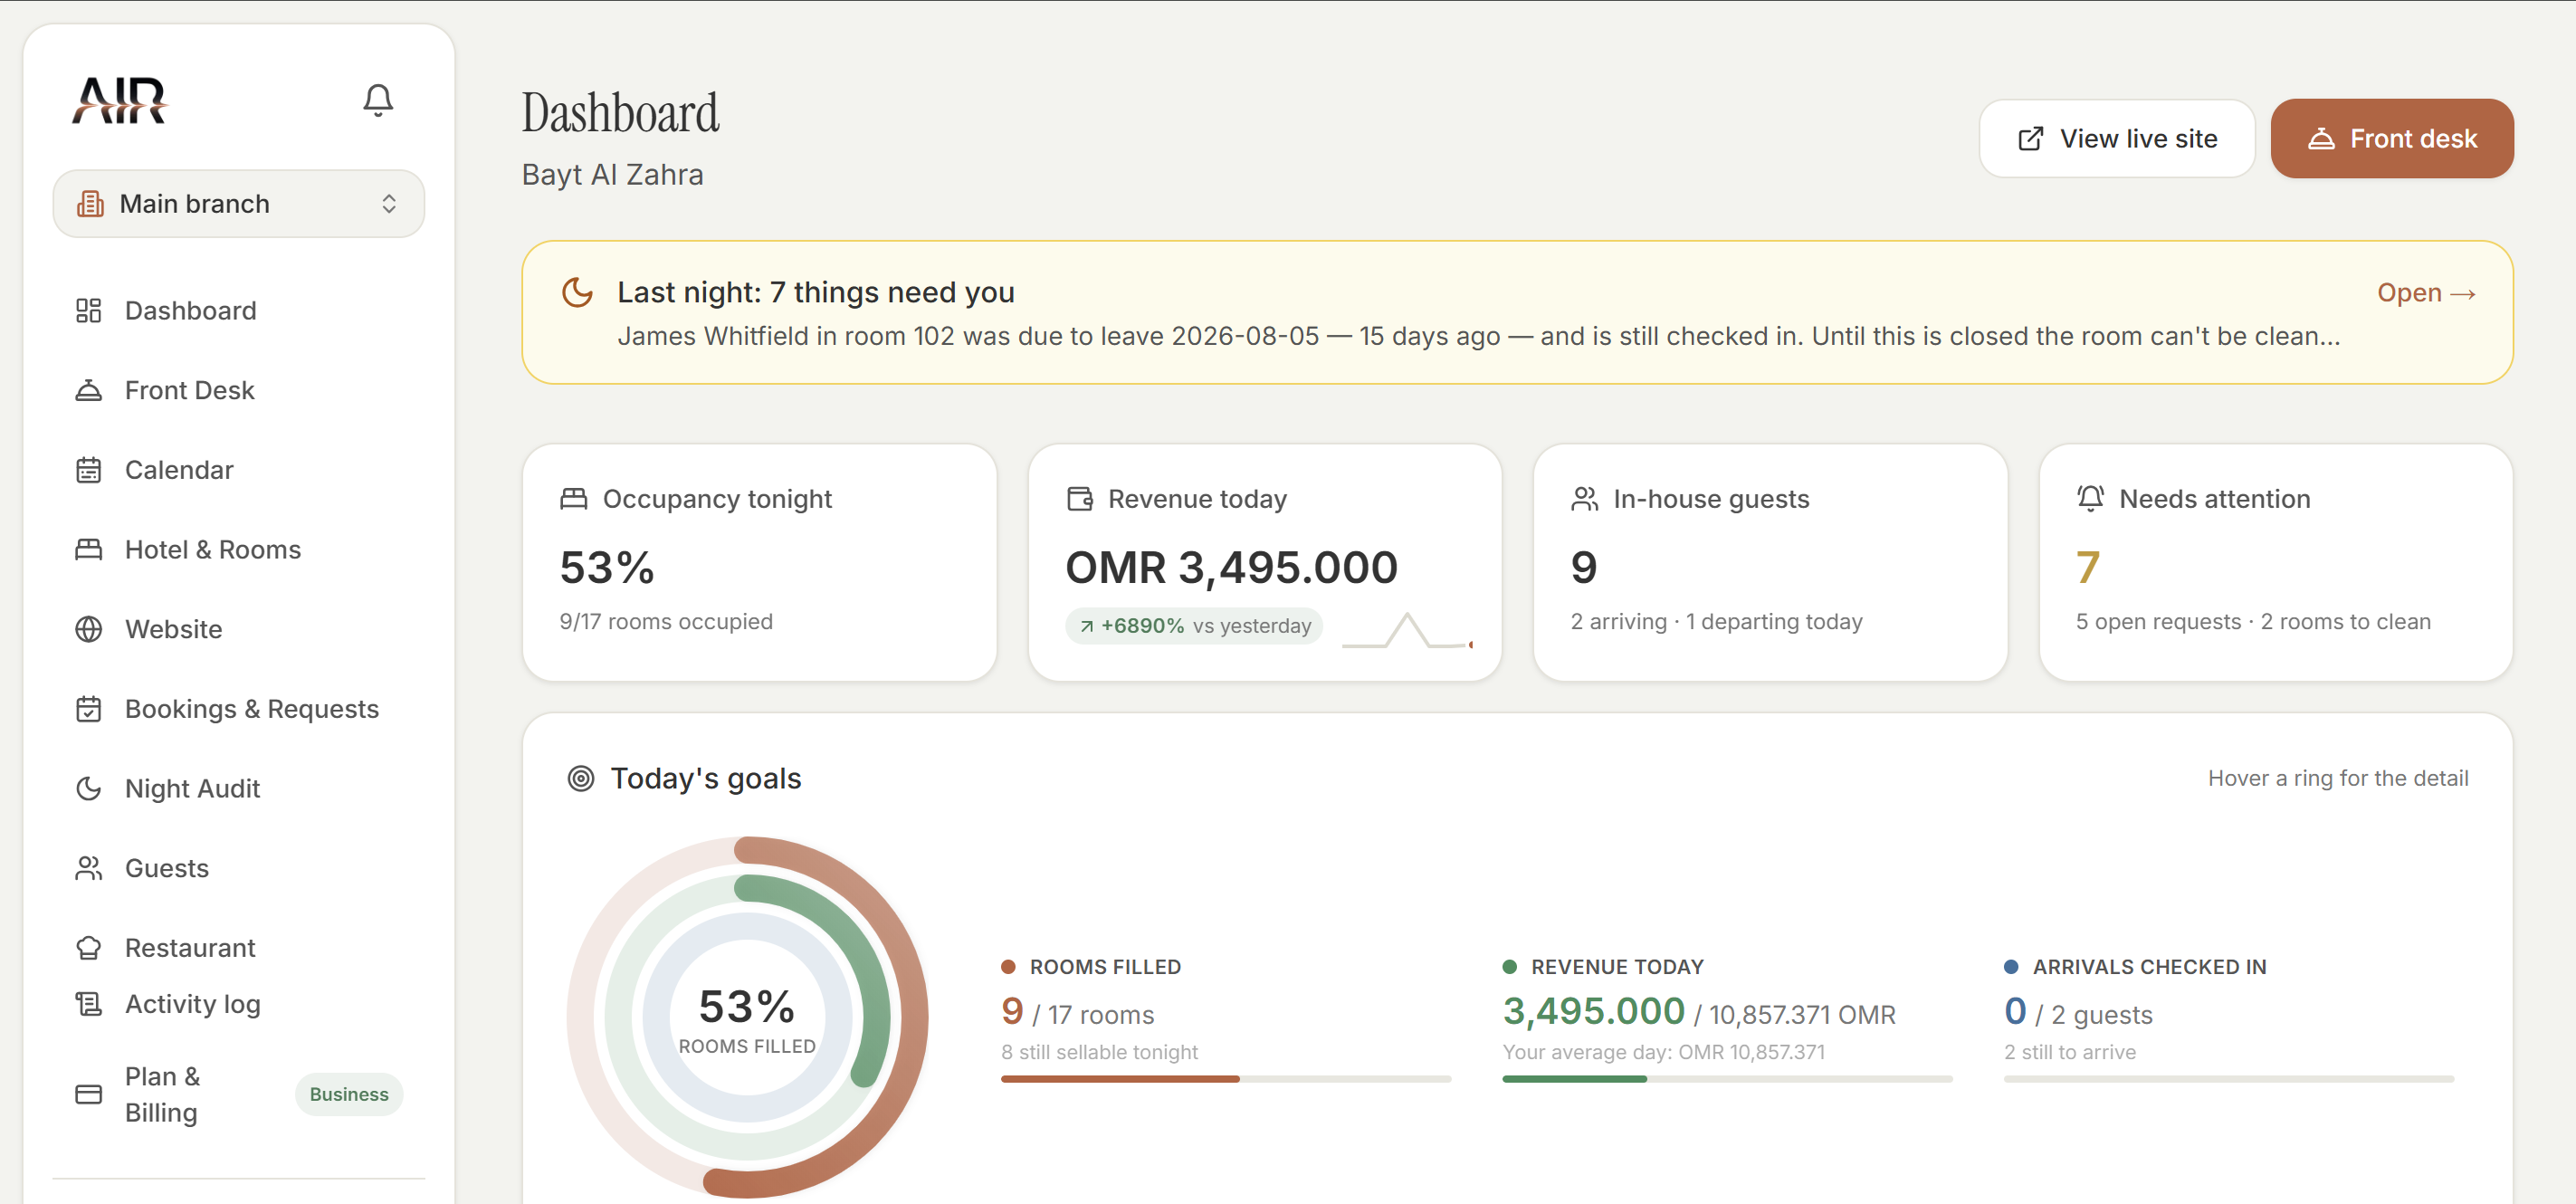The width and height of the screenshot is (2576, 1204).
Task: Open the Calendar page
Action: pyautogui.click(x=239, y=470)
